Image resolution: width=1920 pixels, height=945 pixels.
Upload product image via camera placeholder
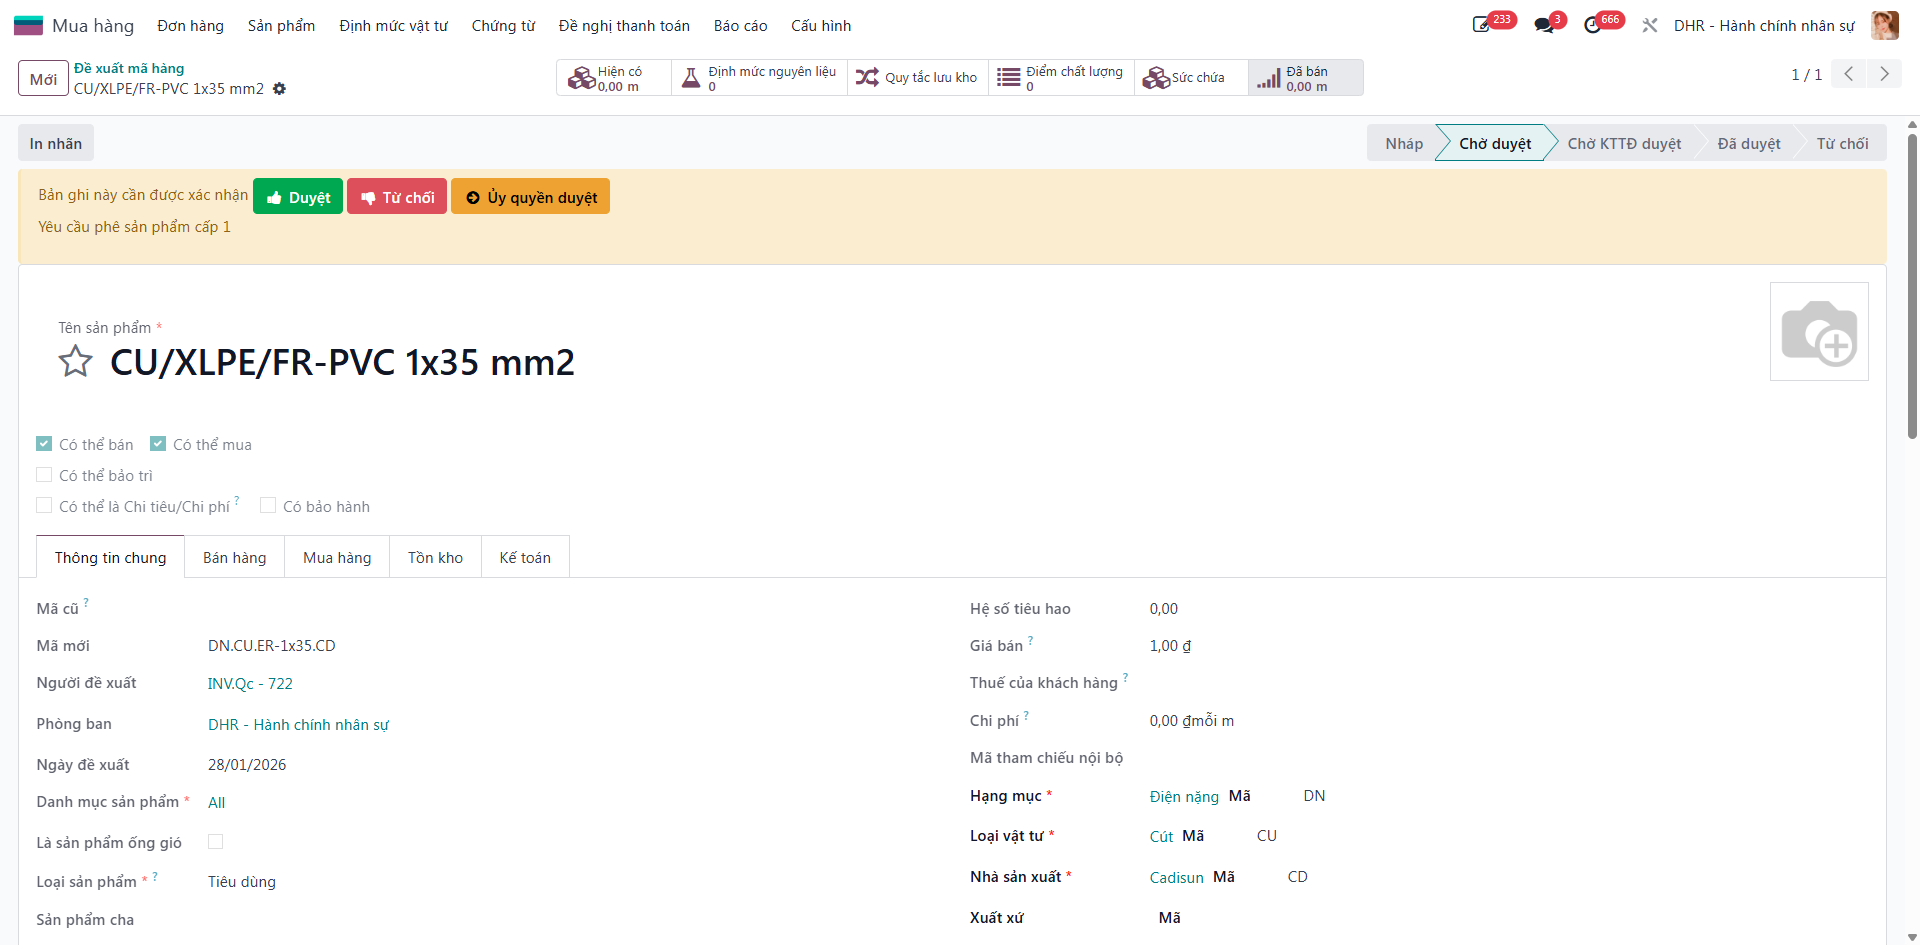(1819, 331)
